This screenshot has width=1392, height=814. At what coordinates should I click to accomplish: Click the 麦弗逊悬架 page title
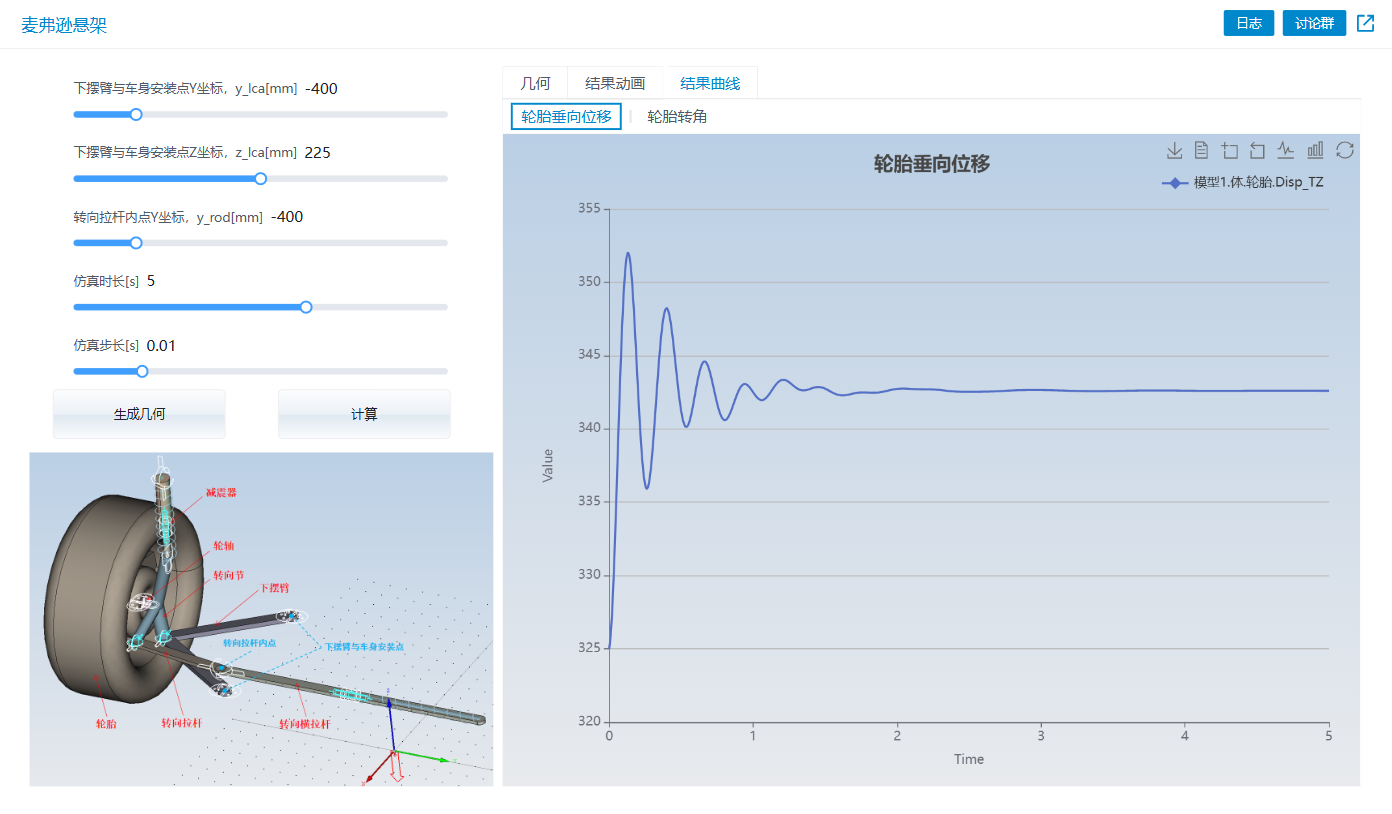(64, 25)
